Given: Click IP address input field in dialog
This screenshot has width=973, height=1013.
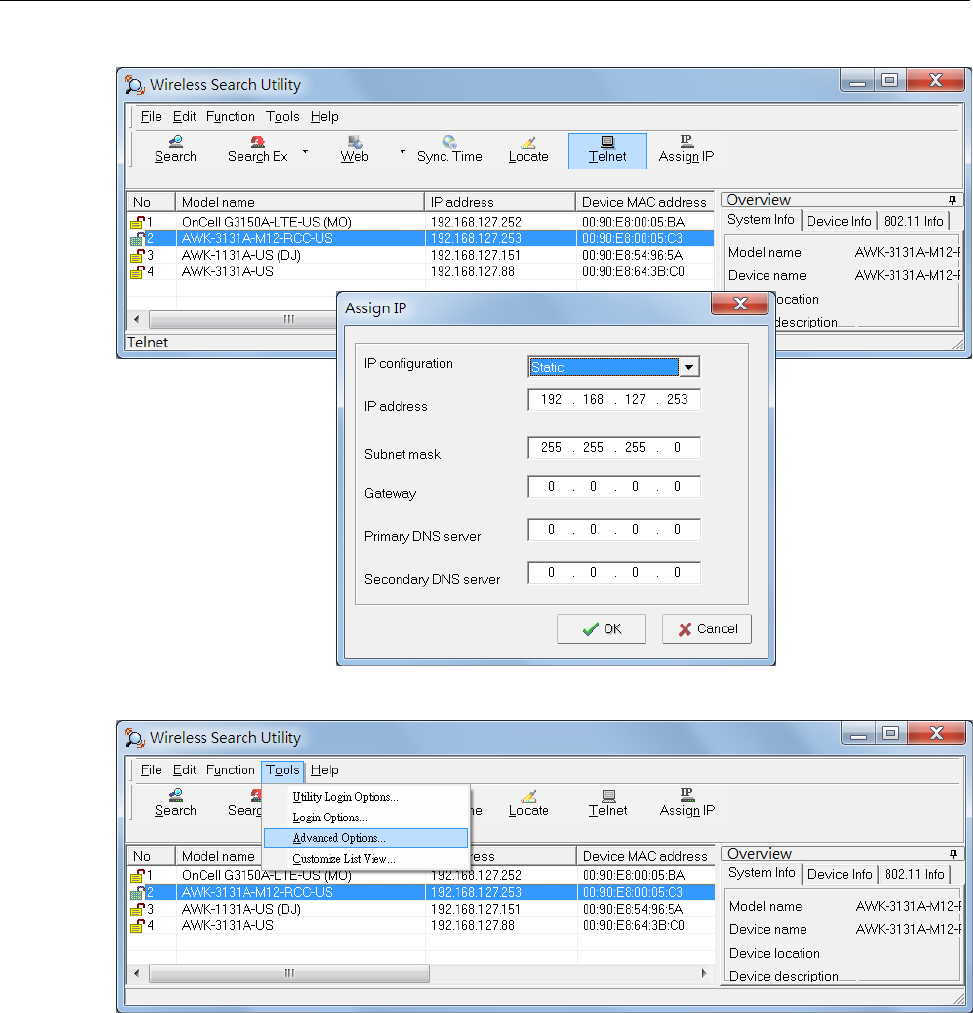Looking at the screenshot, I should (x=614, y=399).
